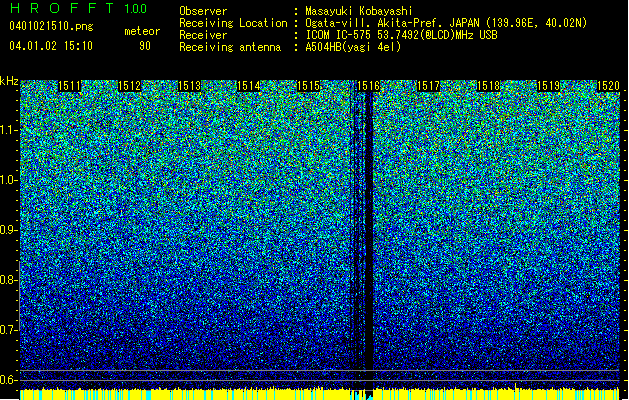
Task: Click the 1519 time marker
Action: [548, 86]
